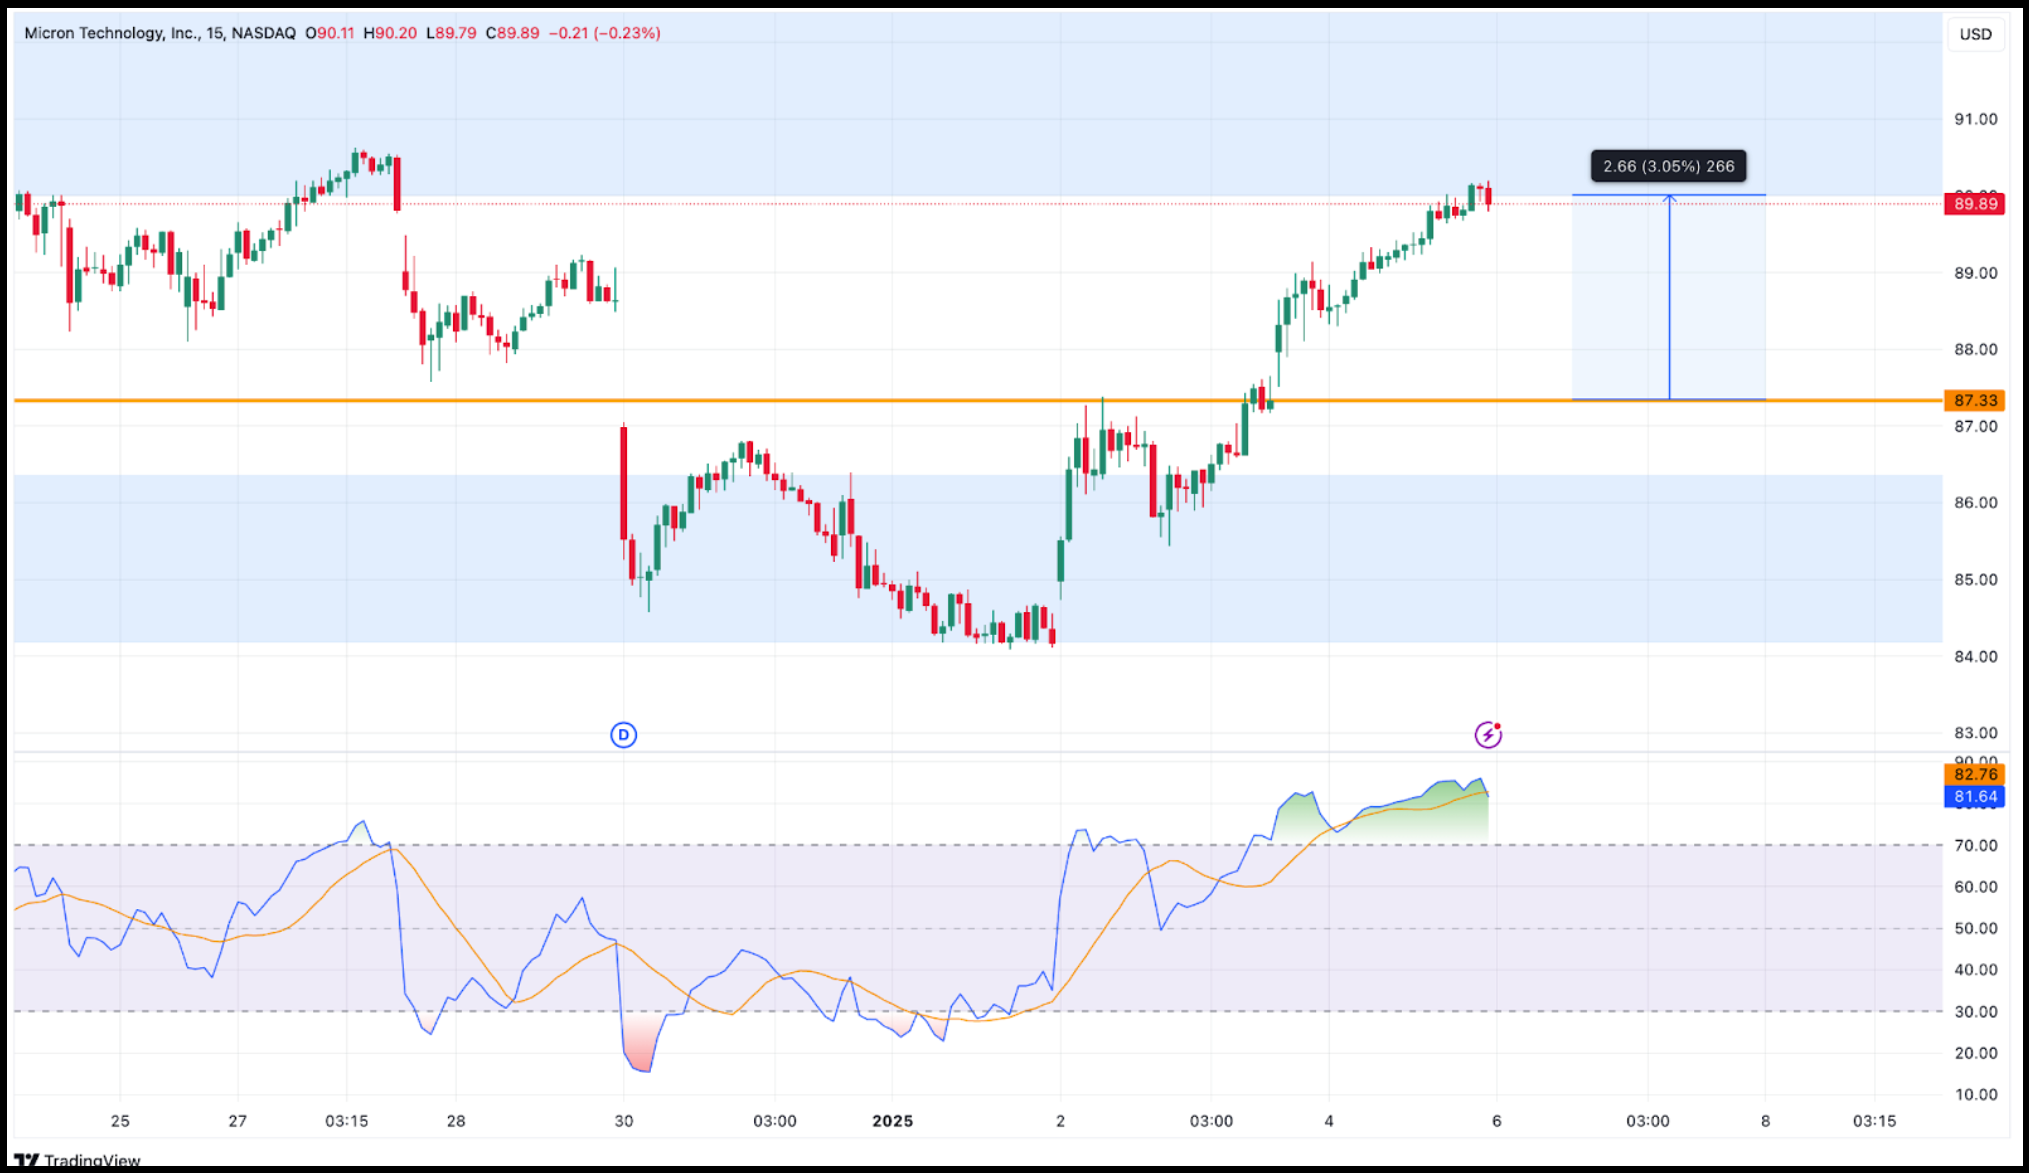The width and height of the screenshot is (2029, 1173).
Task: Click the purple earnings lightning bolt icon
Action: (1488, 735)
